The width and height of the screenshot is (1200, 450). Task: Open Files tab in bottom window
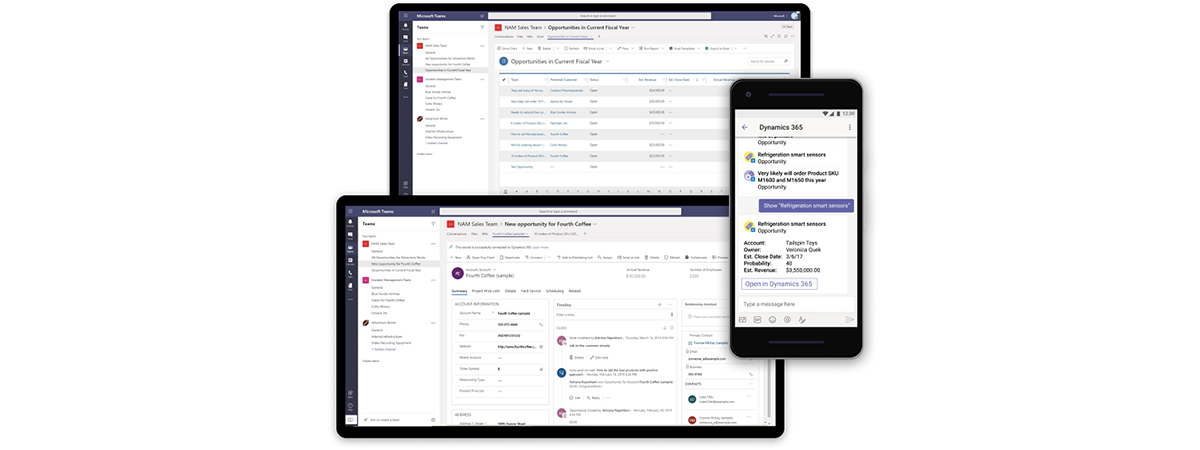click(x=474, y=233)
